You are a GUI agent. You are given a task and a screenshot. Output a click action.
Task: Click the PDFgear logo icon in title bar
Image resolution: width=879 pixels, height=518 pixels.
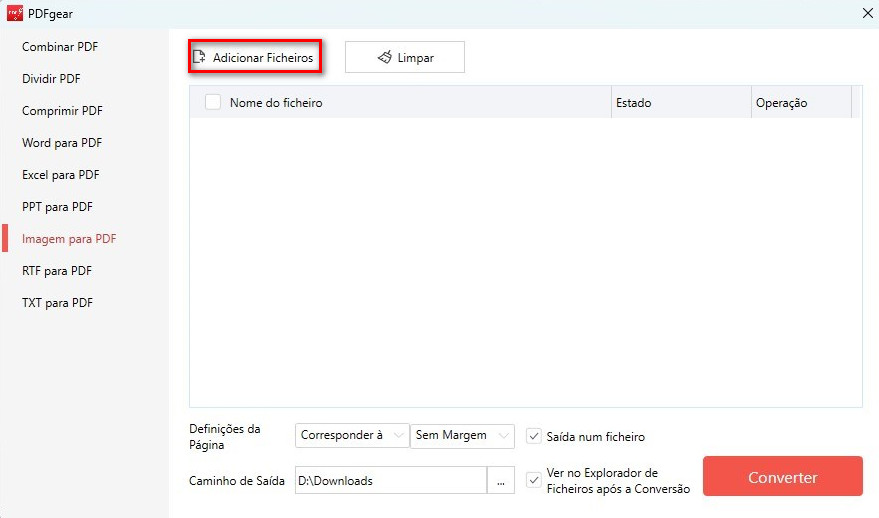click(15, 13)
